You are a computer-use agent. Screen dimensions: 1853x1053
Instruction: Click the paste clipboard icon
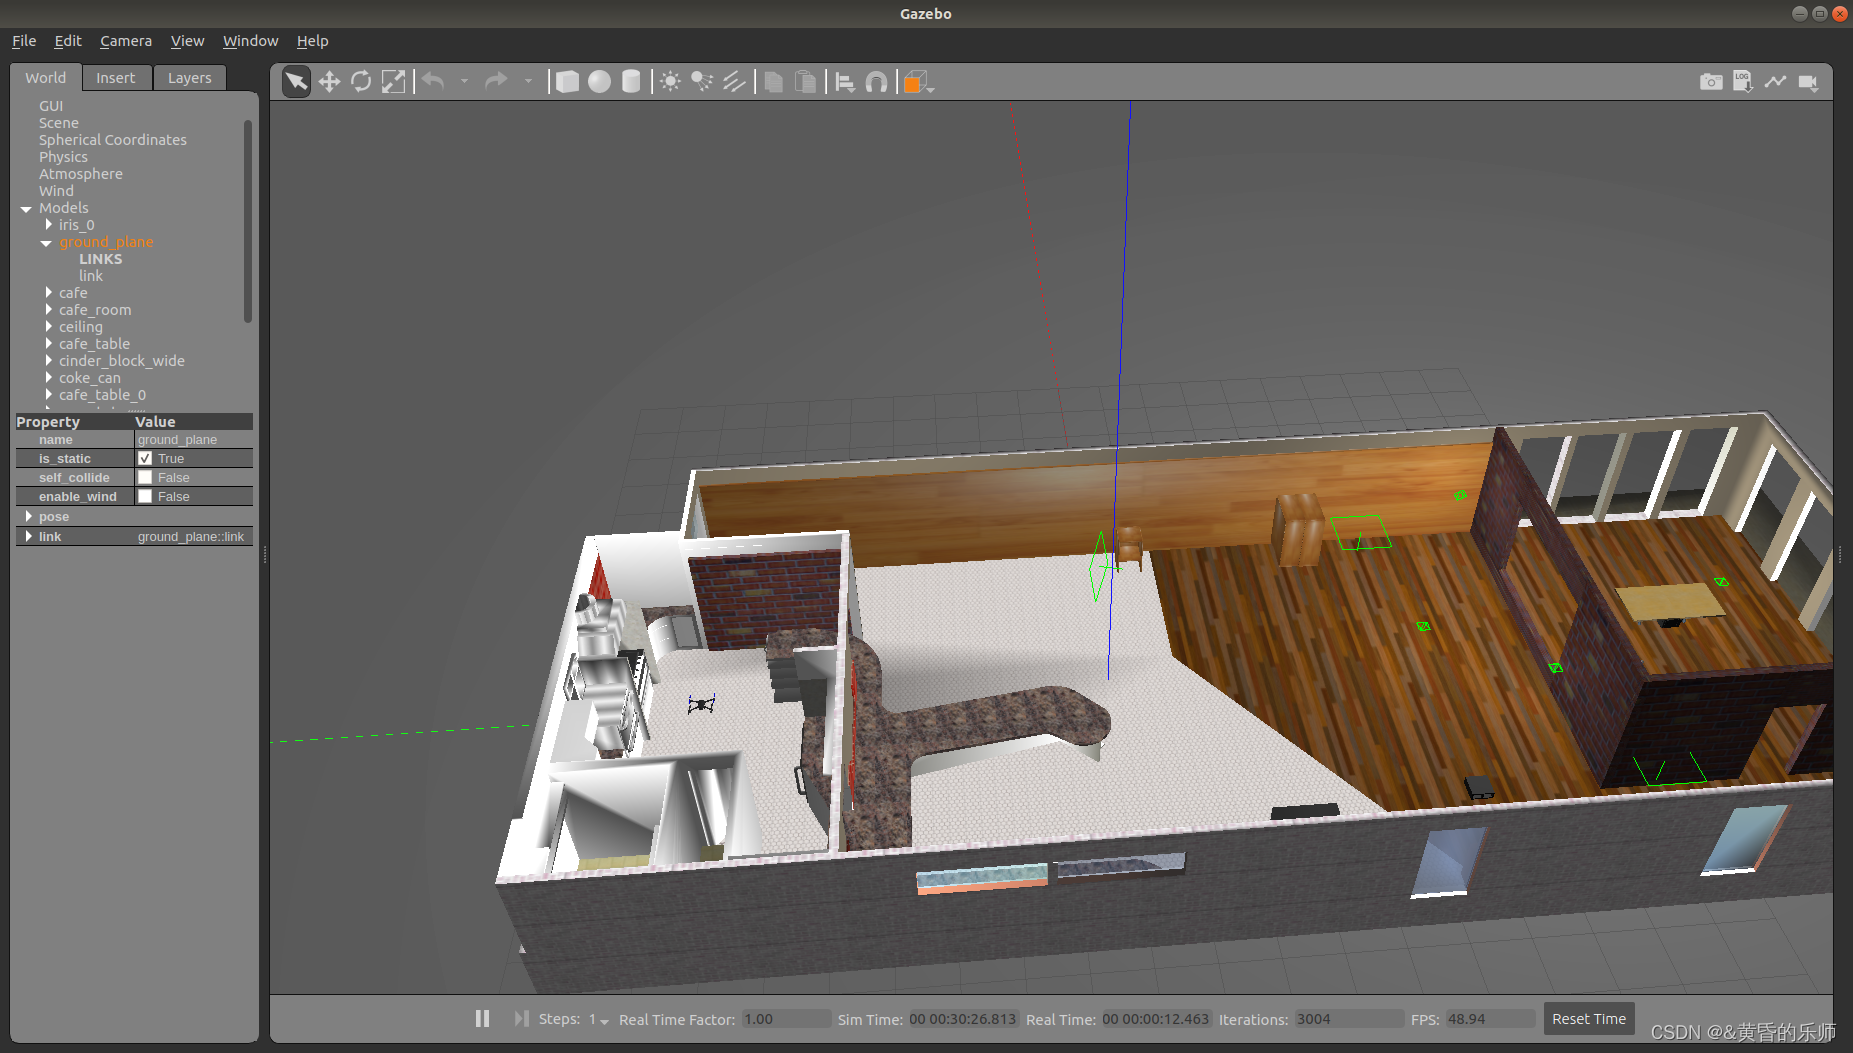tap(805, 82)
